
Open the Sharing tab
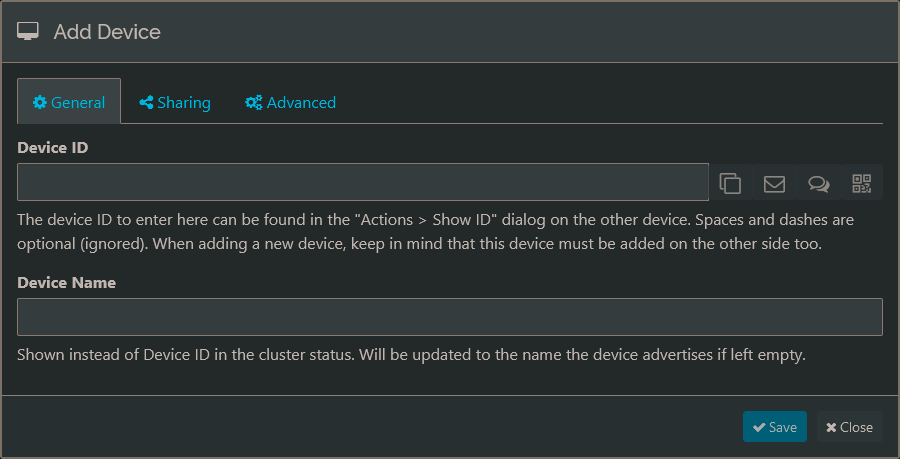[175, 102]
